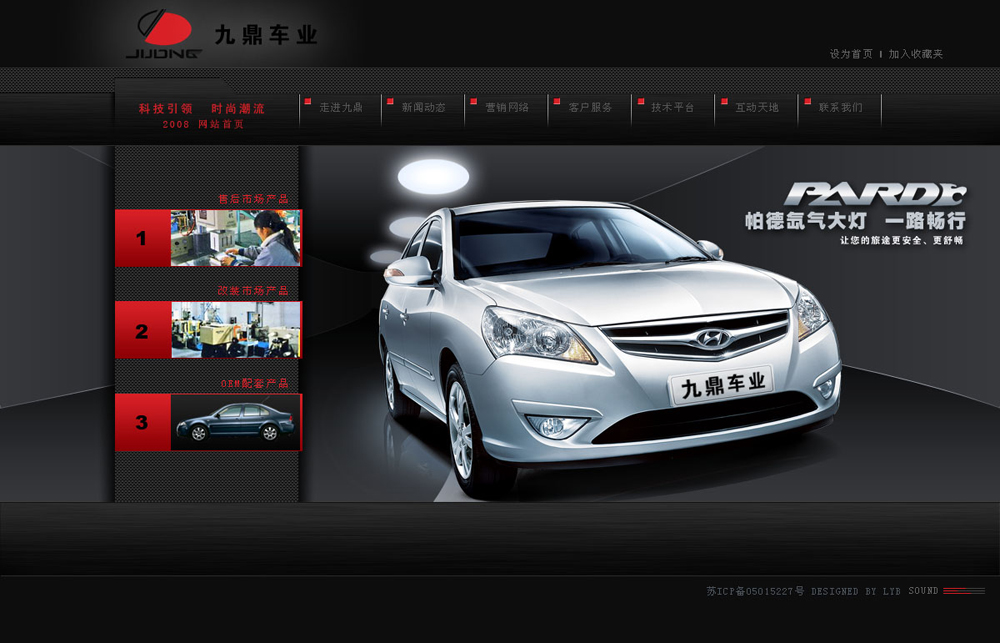Click the 设为首页 link
The image size is (1000, 643).
pos(851,54)
